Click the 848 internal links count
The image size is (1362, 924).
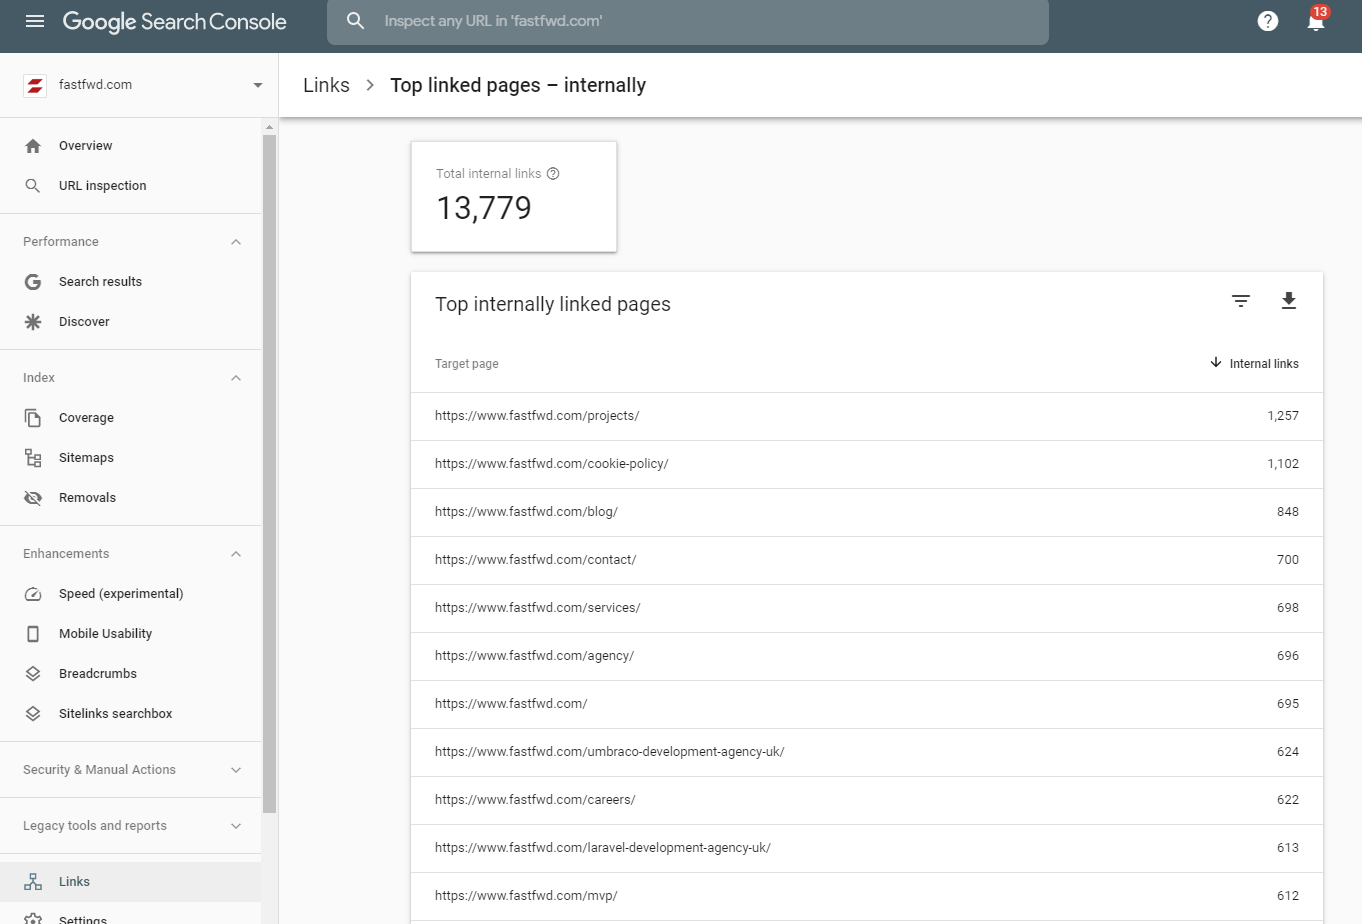1288,512
